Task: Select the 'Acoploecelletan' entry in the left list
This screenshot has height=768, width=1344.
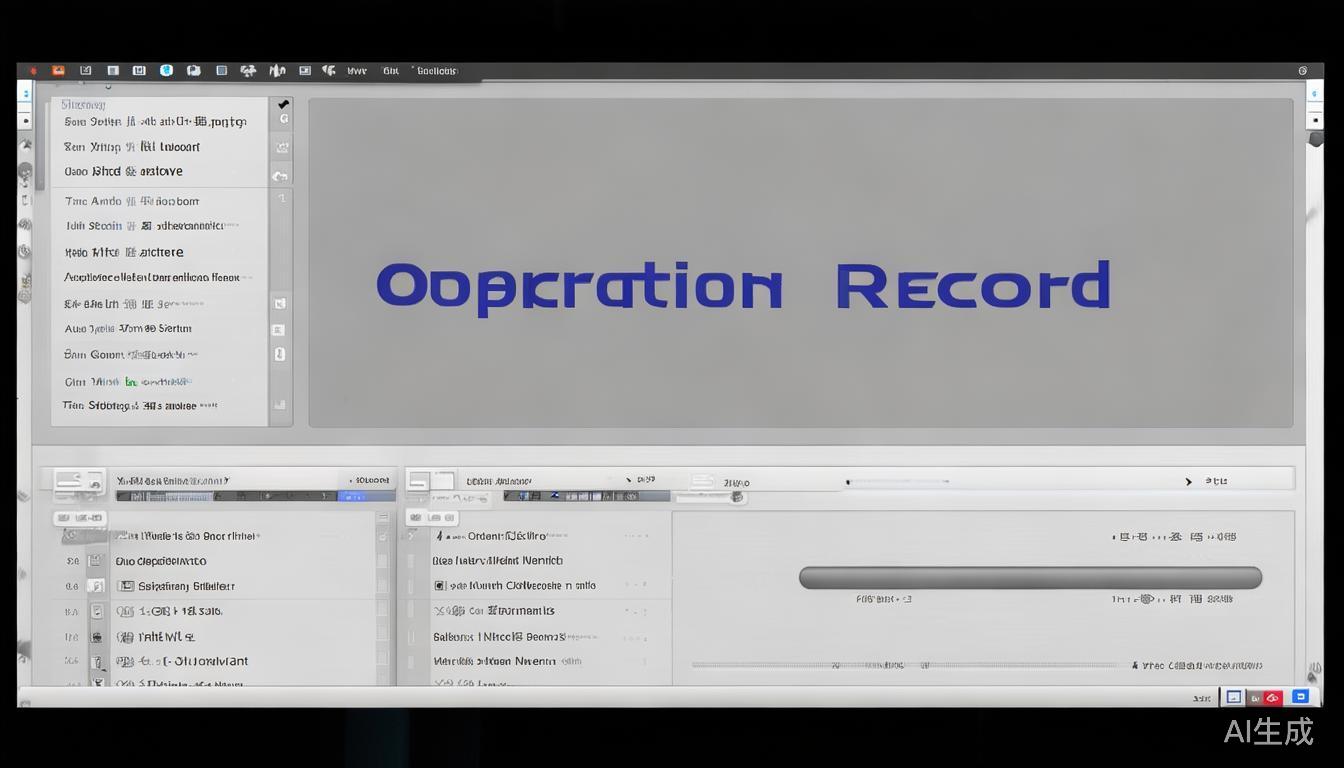Action: click(151, 277)
